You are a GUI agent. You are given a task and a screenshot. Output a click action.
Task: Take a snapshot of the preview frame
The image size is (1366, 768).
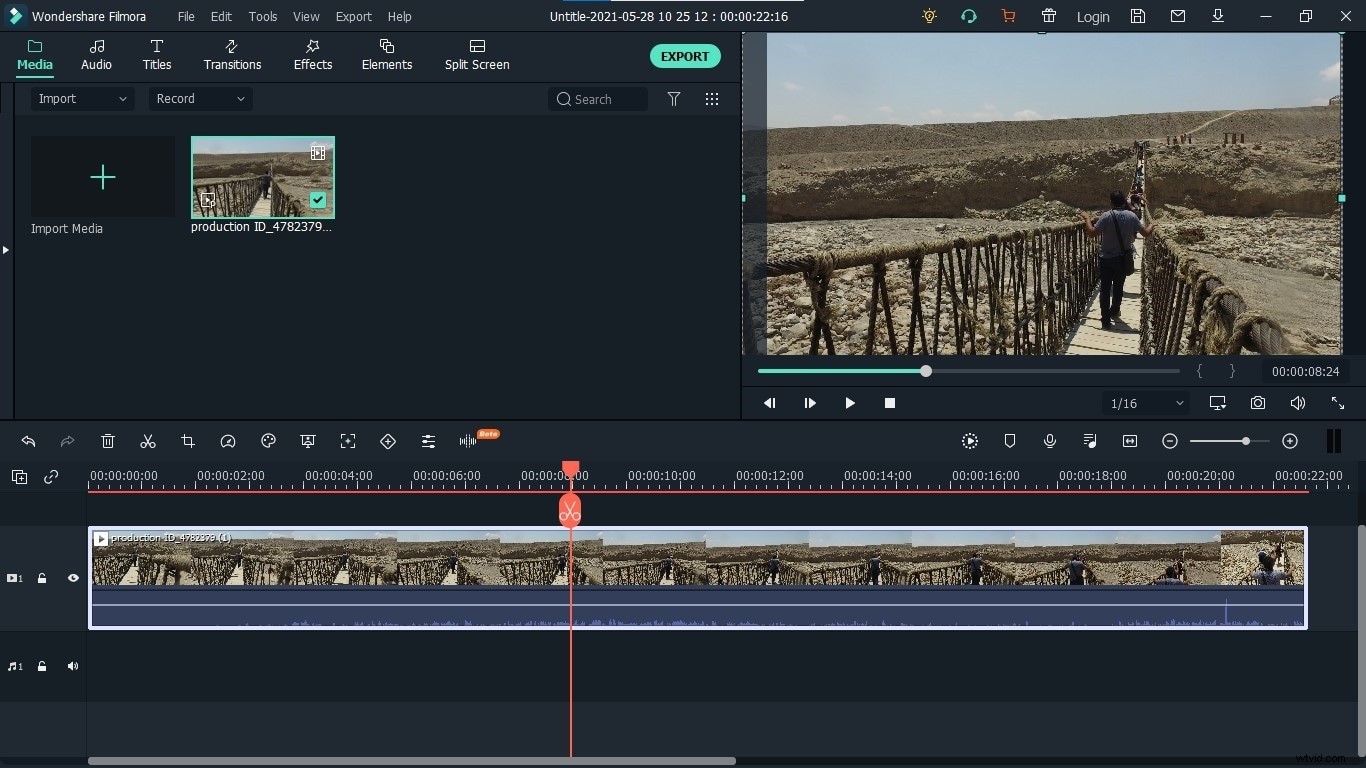(x=1258, y=403)
